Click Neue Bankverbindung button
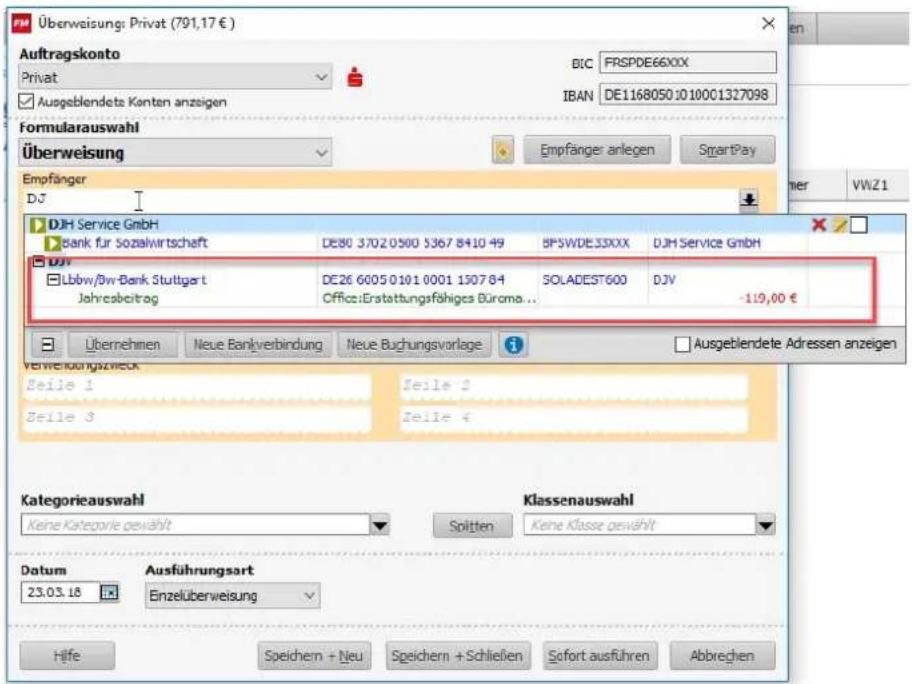The image size is (912, 684). click(258, 345)
